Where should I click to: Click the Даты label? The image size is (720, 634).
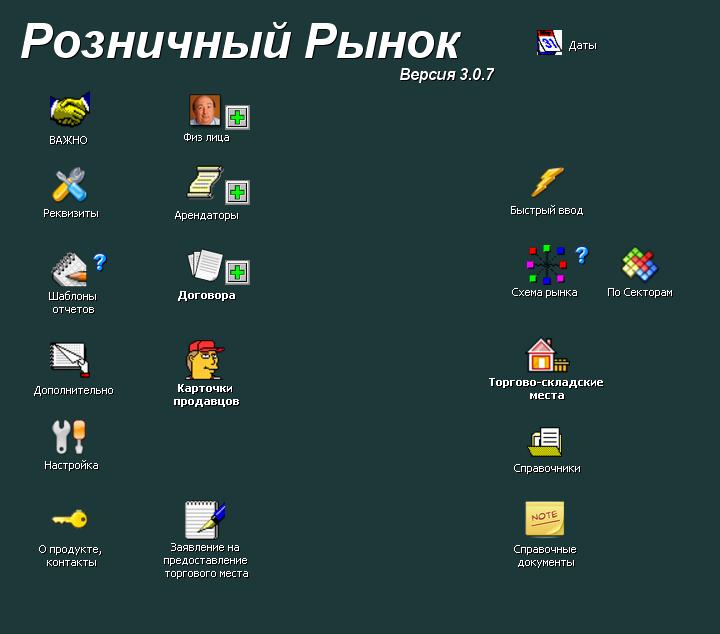[582, 45]
